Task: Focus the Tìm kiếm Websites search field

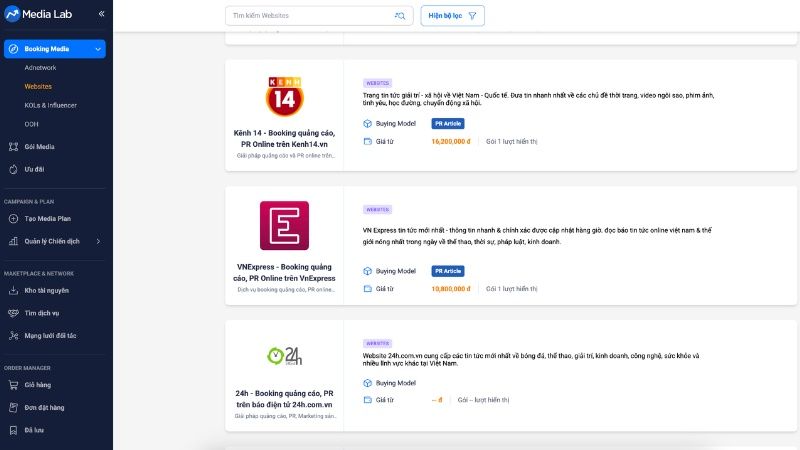Action: 319,16
